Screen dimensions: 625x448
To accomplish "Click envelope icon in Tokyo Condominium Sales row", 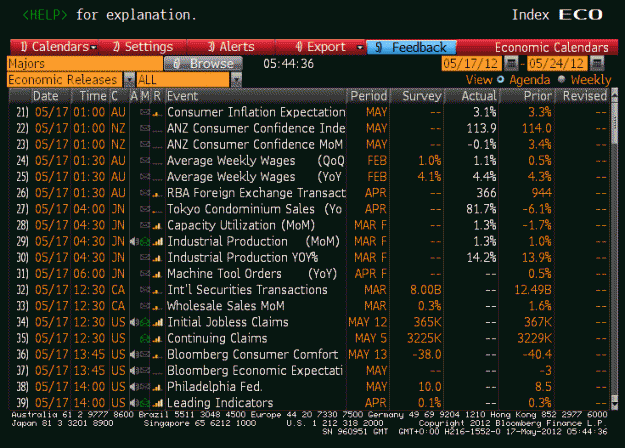I will click(145, 209).
